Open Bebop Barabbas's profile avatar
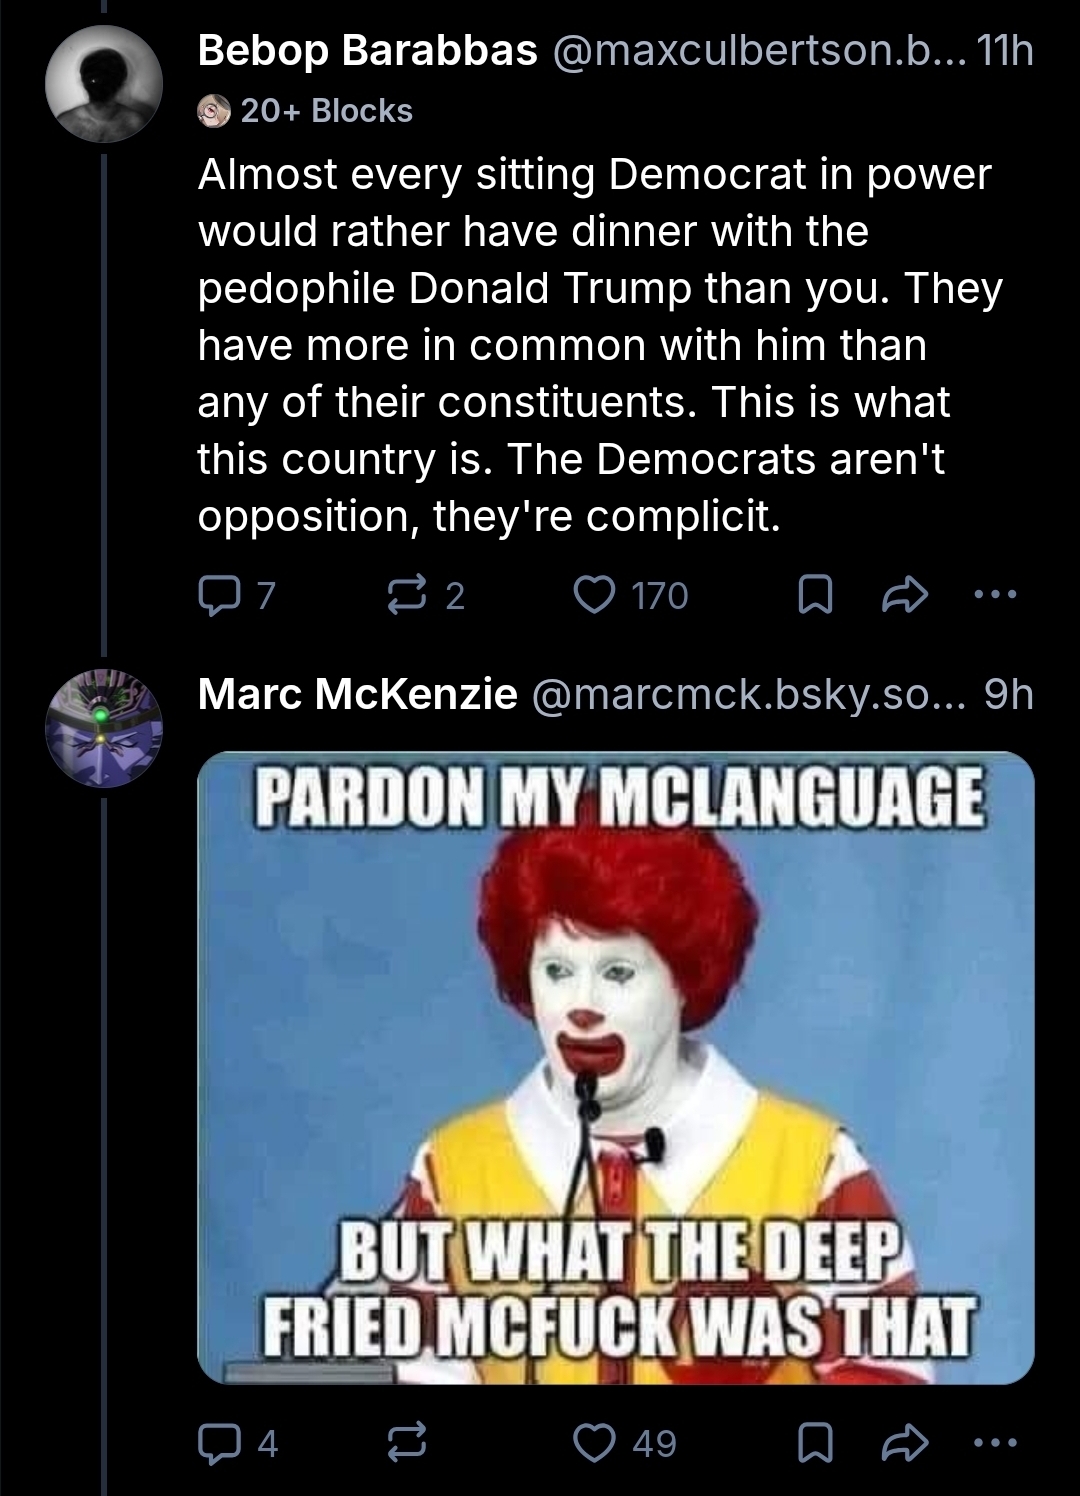Screen dimensions: 1080x1496 [104, 84]
